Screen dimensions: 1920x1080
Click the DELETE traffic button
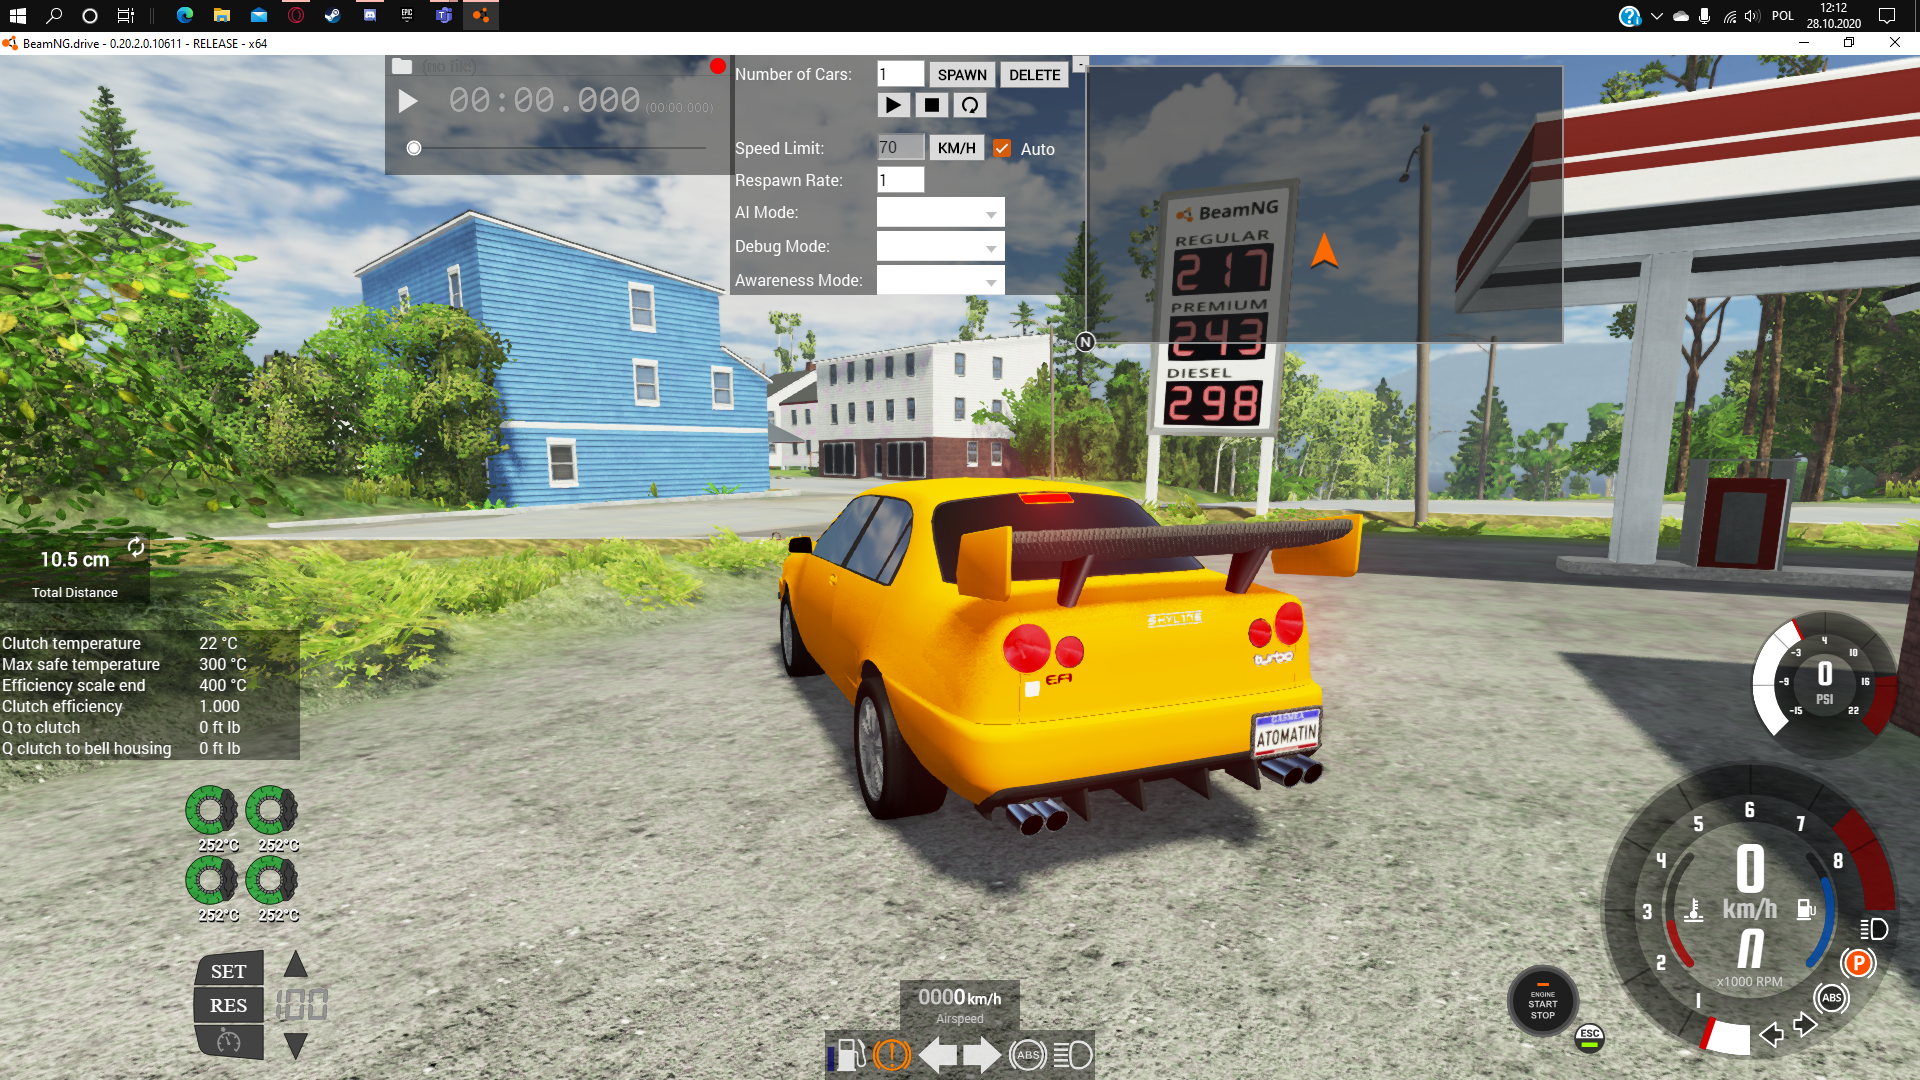pyautogui.click(x=1034, y=75)
